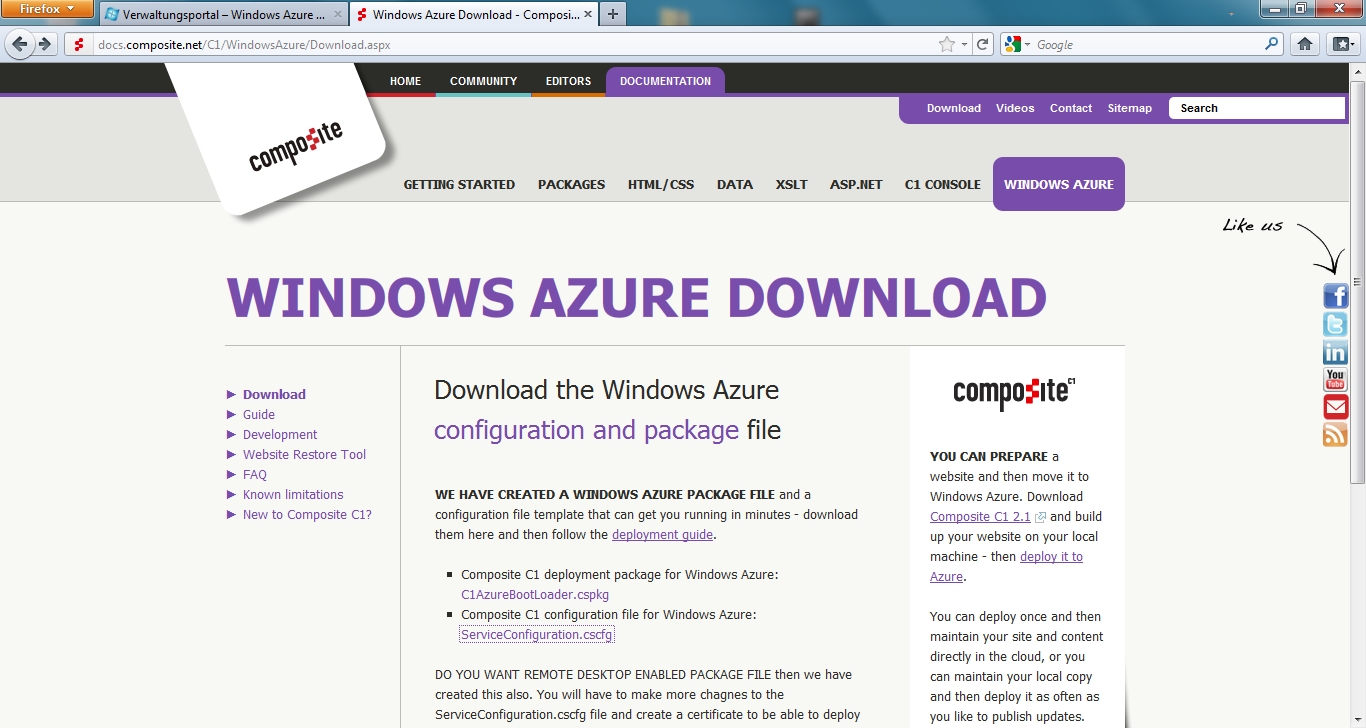Open the URL bar history dropdown arrow
1366x728 pixels.
click(964, 44)
